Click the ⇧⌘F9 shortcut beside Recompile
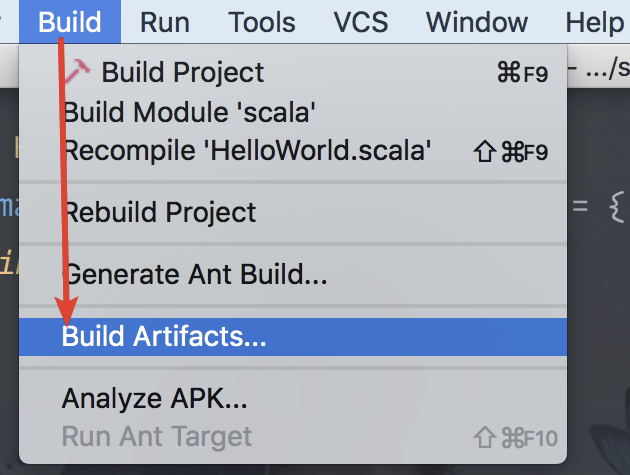This screenshot has width=630, height=475. point(510,151)
